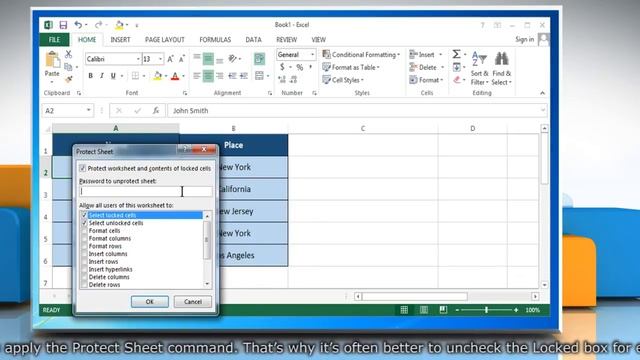This screenshot has width=640, height=360.
Task: Enable Insert rows permission checkbox
Action: [84, 262]
